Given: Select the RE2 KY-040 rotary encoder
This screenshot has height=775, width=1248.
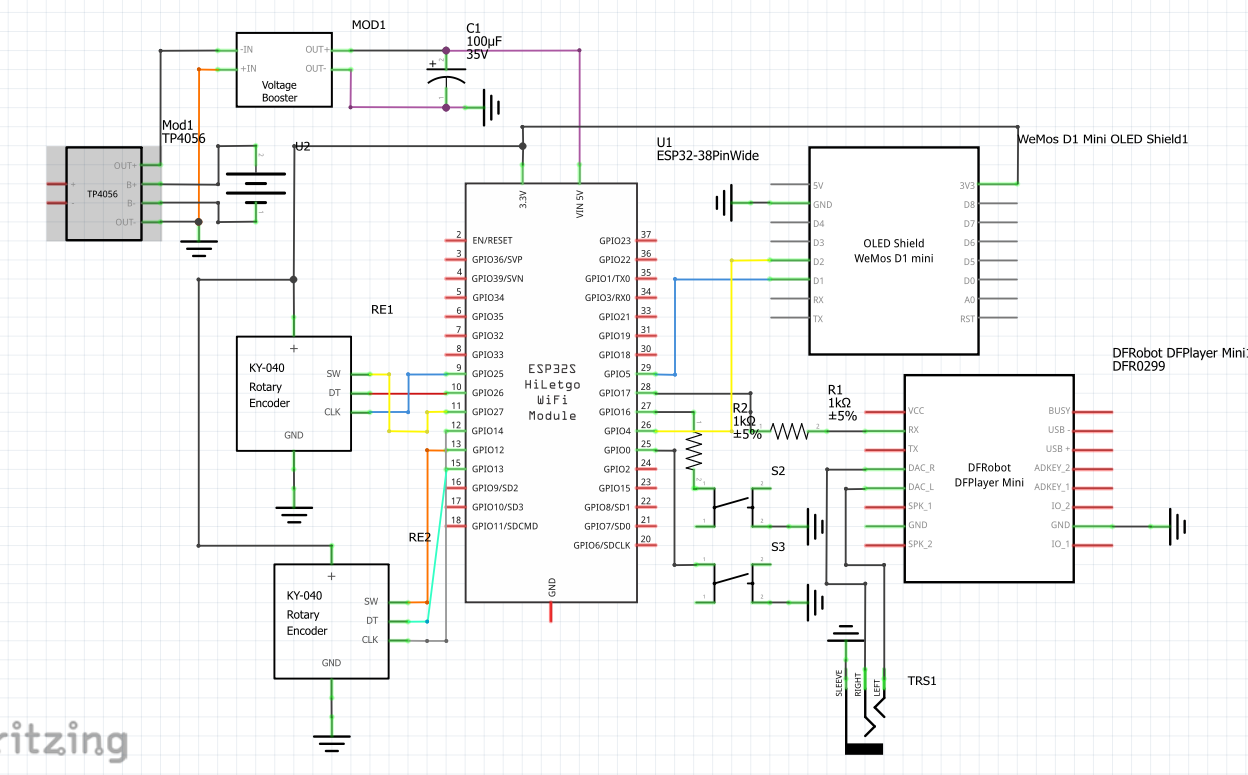Looking at the screenshot, I should click(331, 621).
